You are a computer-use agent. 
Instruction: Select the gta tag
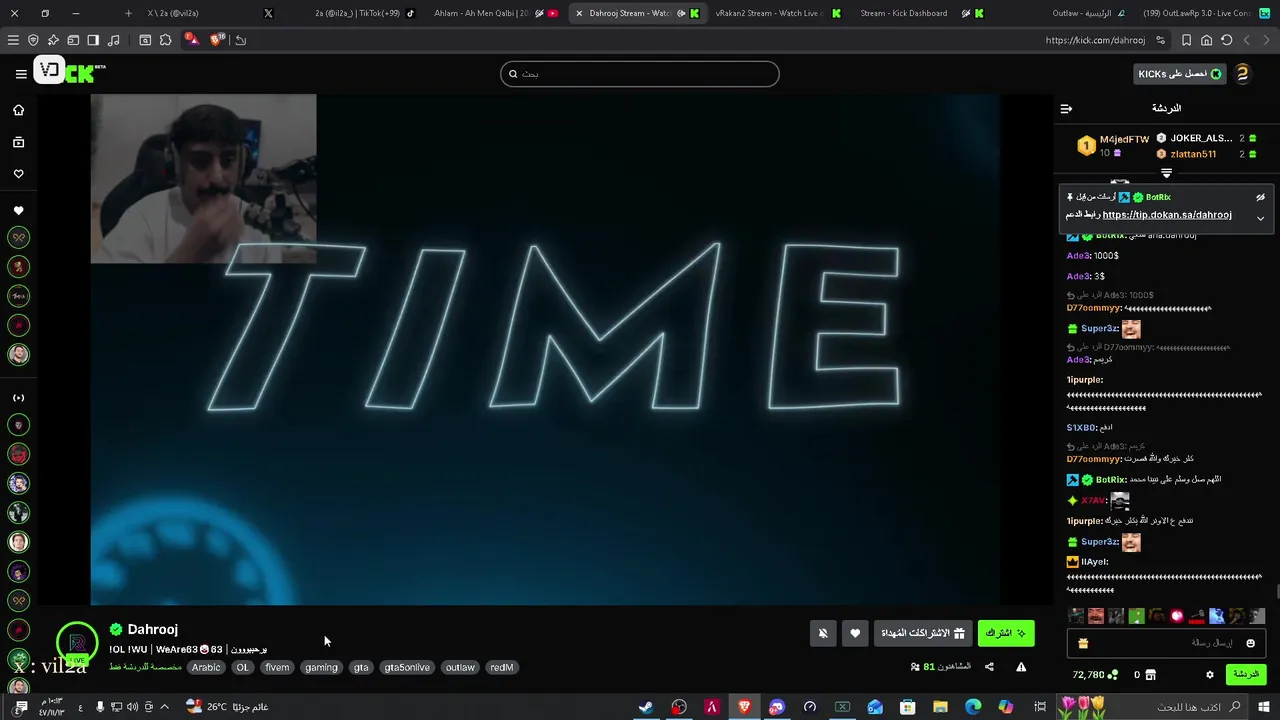[x=361, y=667]
